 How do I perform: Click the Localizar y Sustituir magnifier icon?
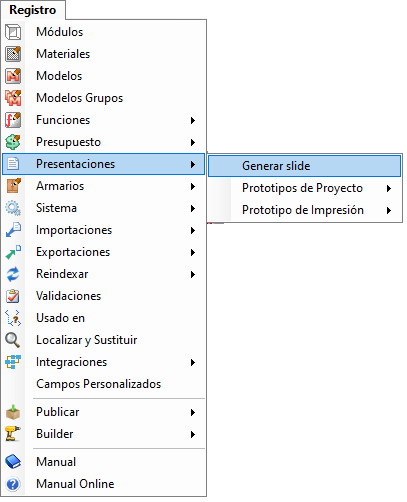click(x=13, y=340)
